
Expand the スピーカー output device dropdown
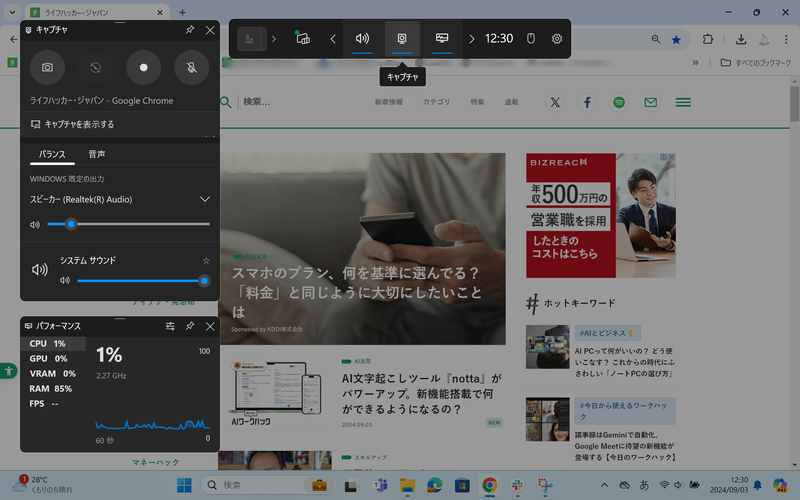pos(204,199)
